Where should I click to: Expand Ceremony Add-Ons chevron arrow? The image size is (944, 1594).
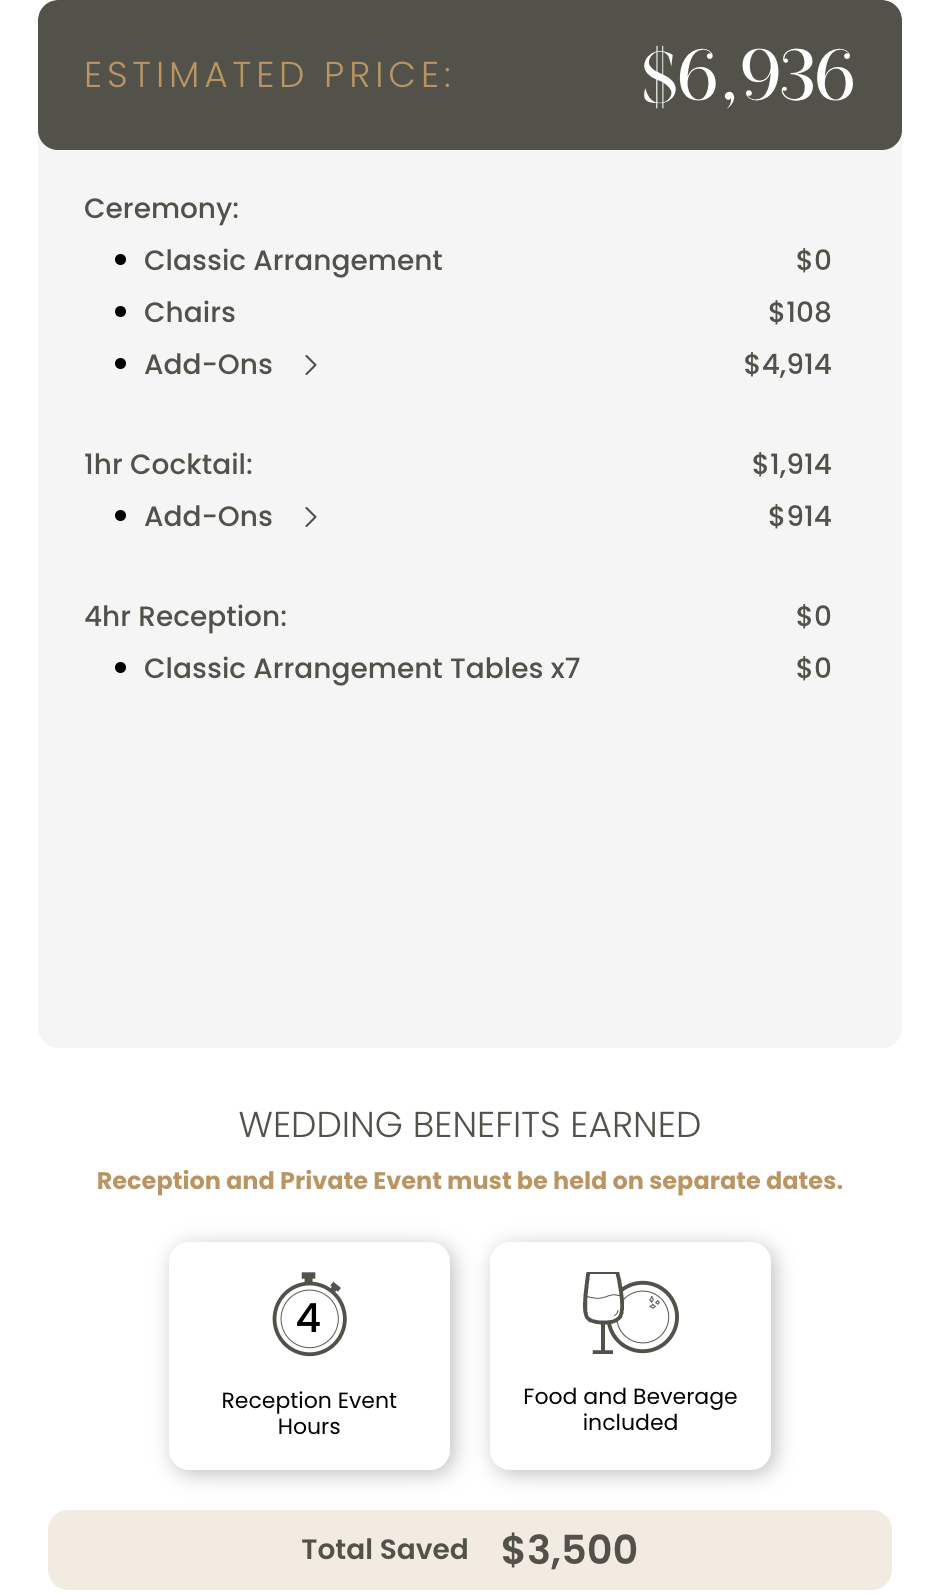[x=311, y=365]
